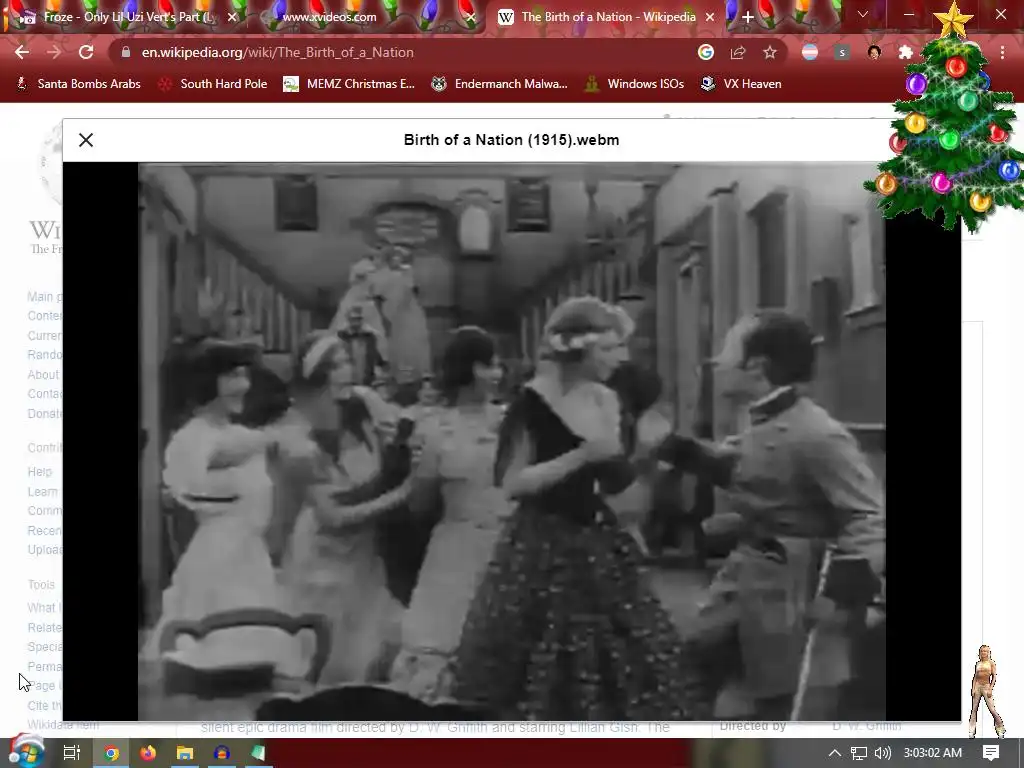Expand the tab search dropdown

pyautogui.click(x=863, y=14)
